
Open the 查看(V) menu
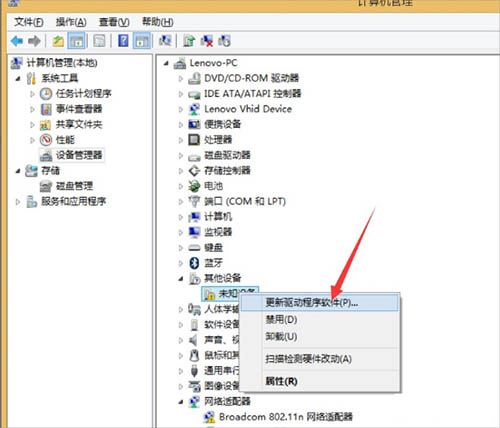click(114, 22)
